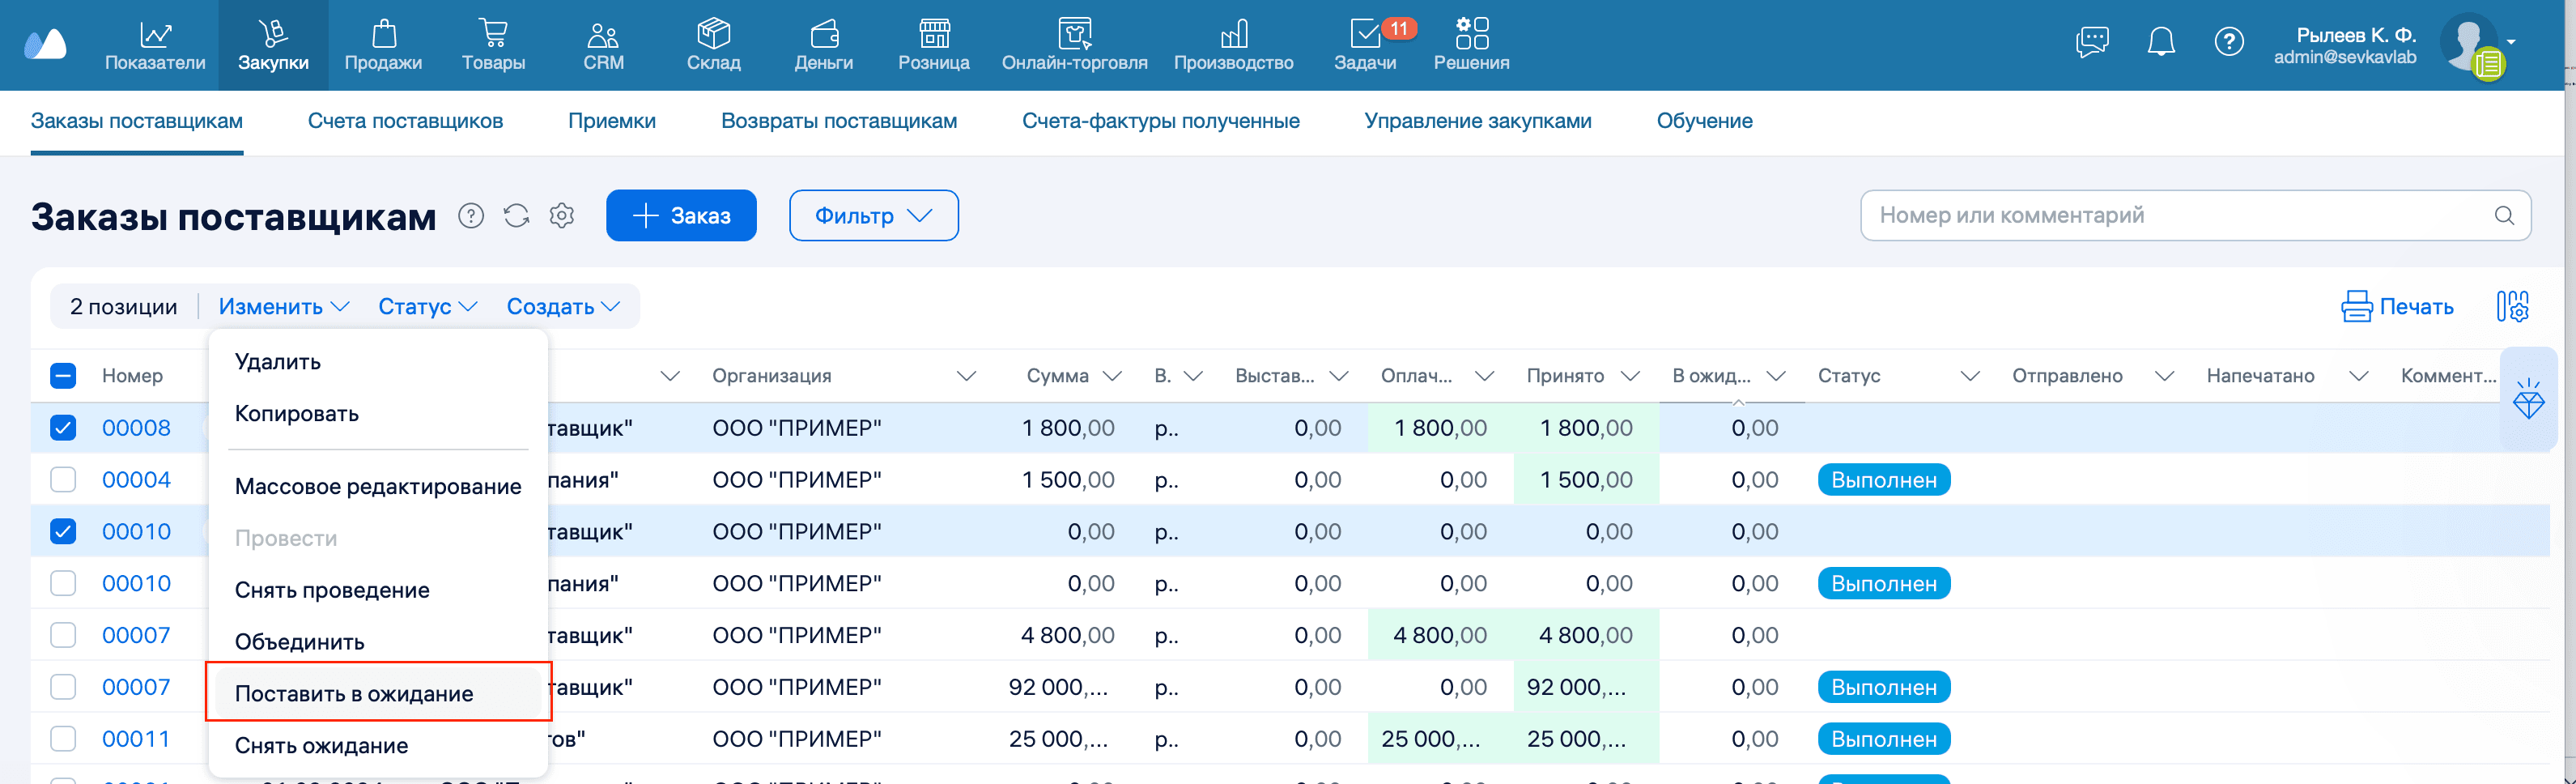Click the Номер или комментарий search field
Viewport: 2576px width, 784px height.
[x=2180, y=216]
